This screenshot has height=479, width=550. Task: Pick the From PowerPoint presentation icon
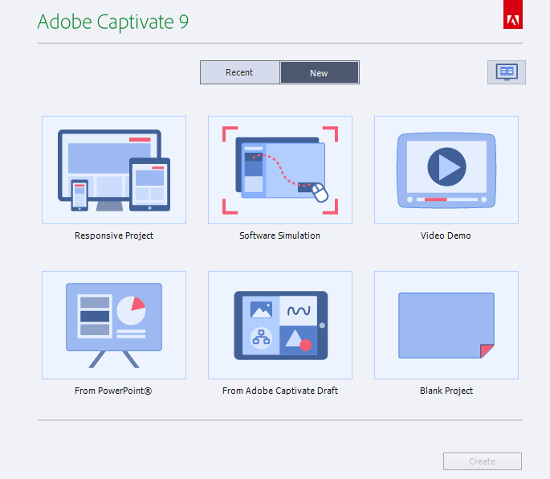pyautogui.click(x=114, y=325)
